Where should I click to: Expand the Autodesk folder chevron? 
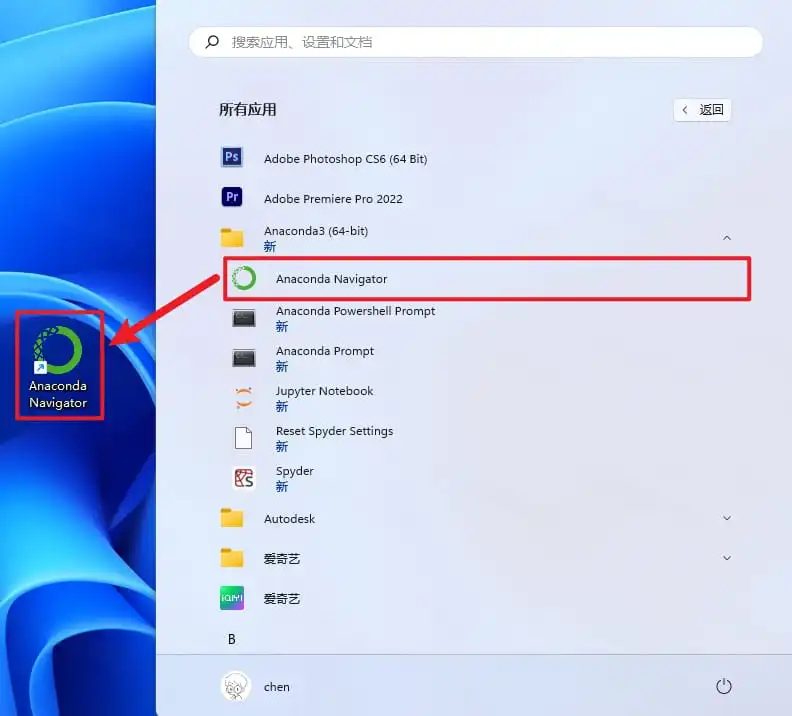pos(727,518)
